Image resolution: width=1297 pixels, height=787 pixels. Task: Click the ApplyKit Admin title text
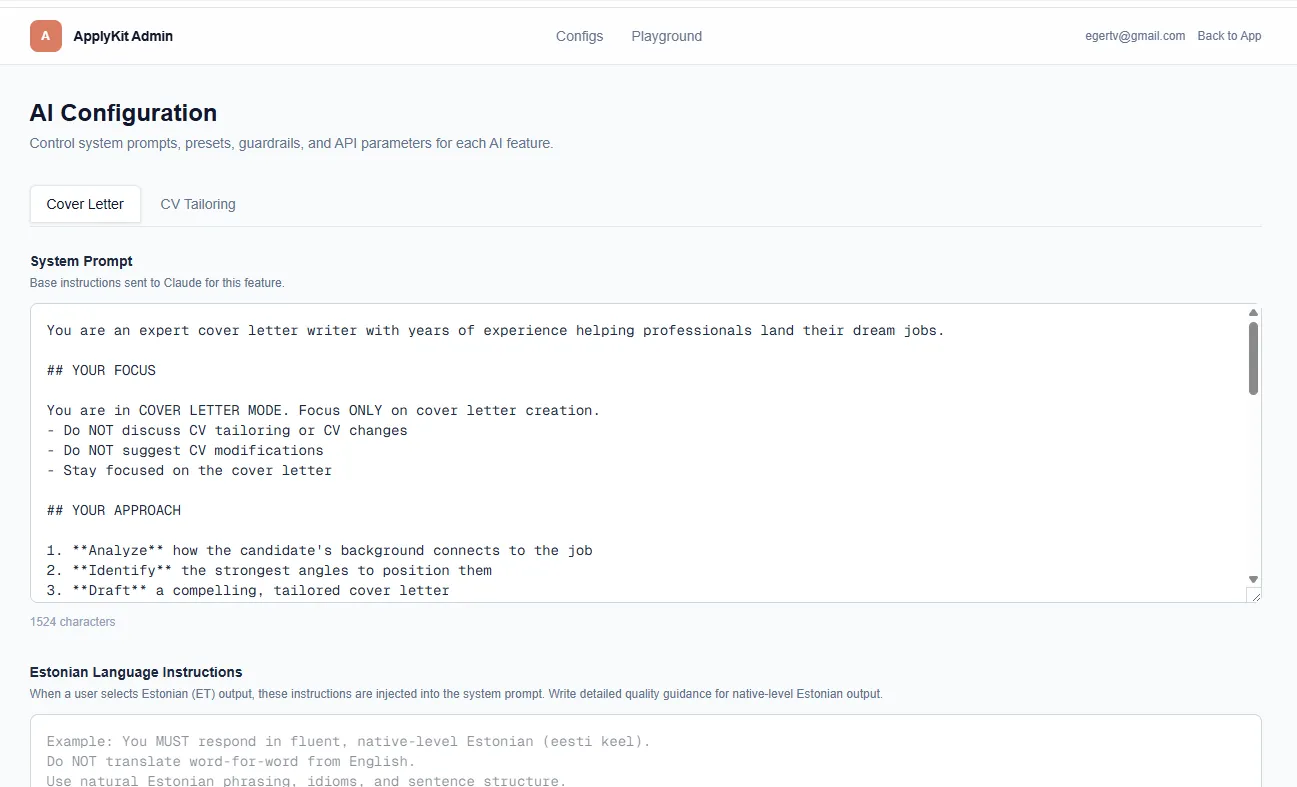point(123,36)
